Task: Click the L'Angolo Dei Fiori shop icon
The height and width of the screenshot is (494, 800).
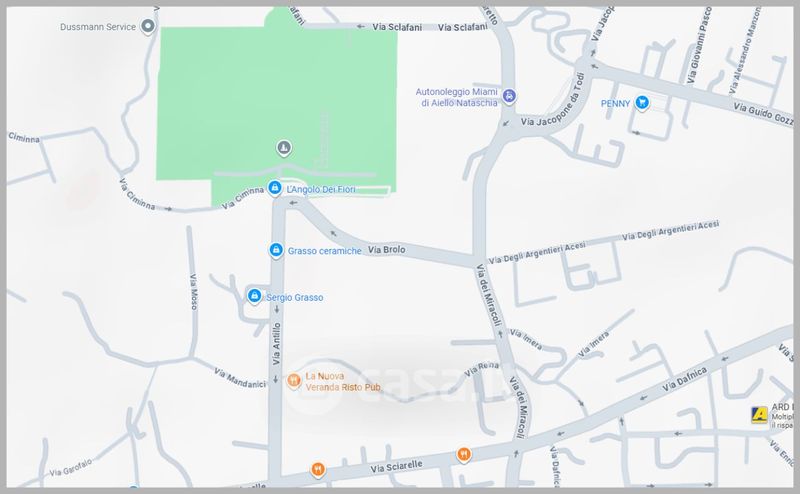Action: [x=275, y=188]
